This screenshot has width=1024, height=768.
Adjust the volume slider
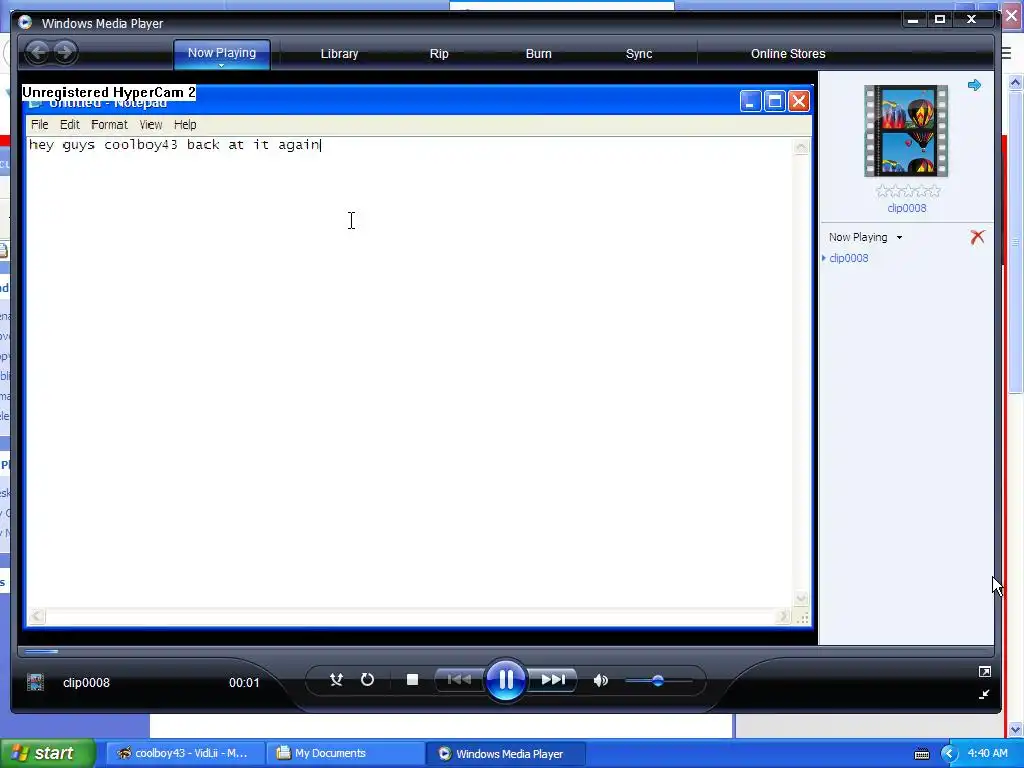click(x=658, y=680)
